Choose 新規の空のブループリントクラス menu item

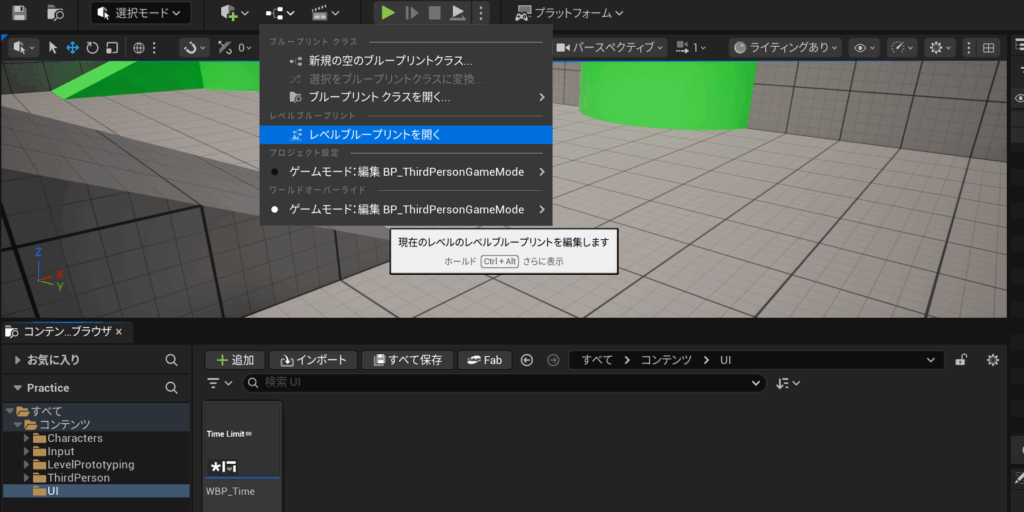390,61
